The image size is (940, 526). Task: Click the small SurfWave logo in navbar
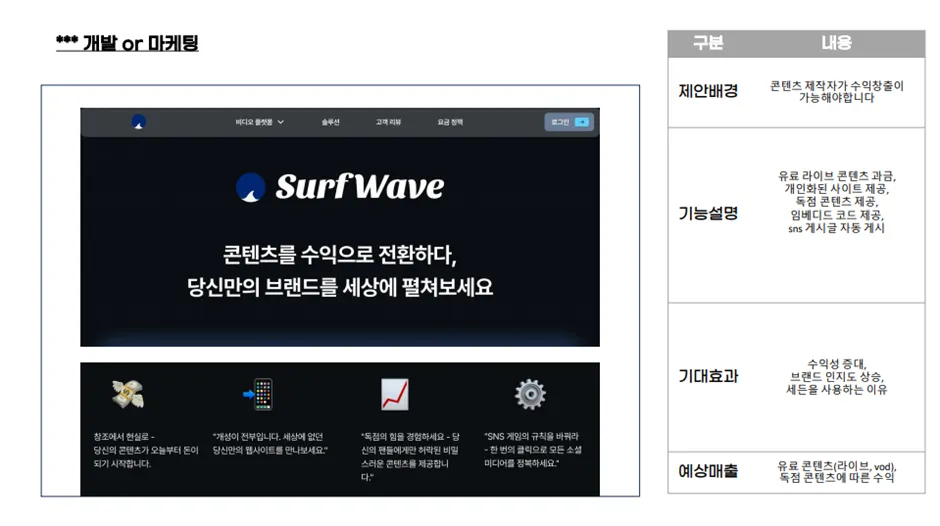point(138,122)
